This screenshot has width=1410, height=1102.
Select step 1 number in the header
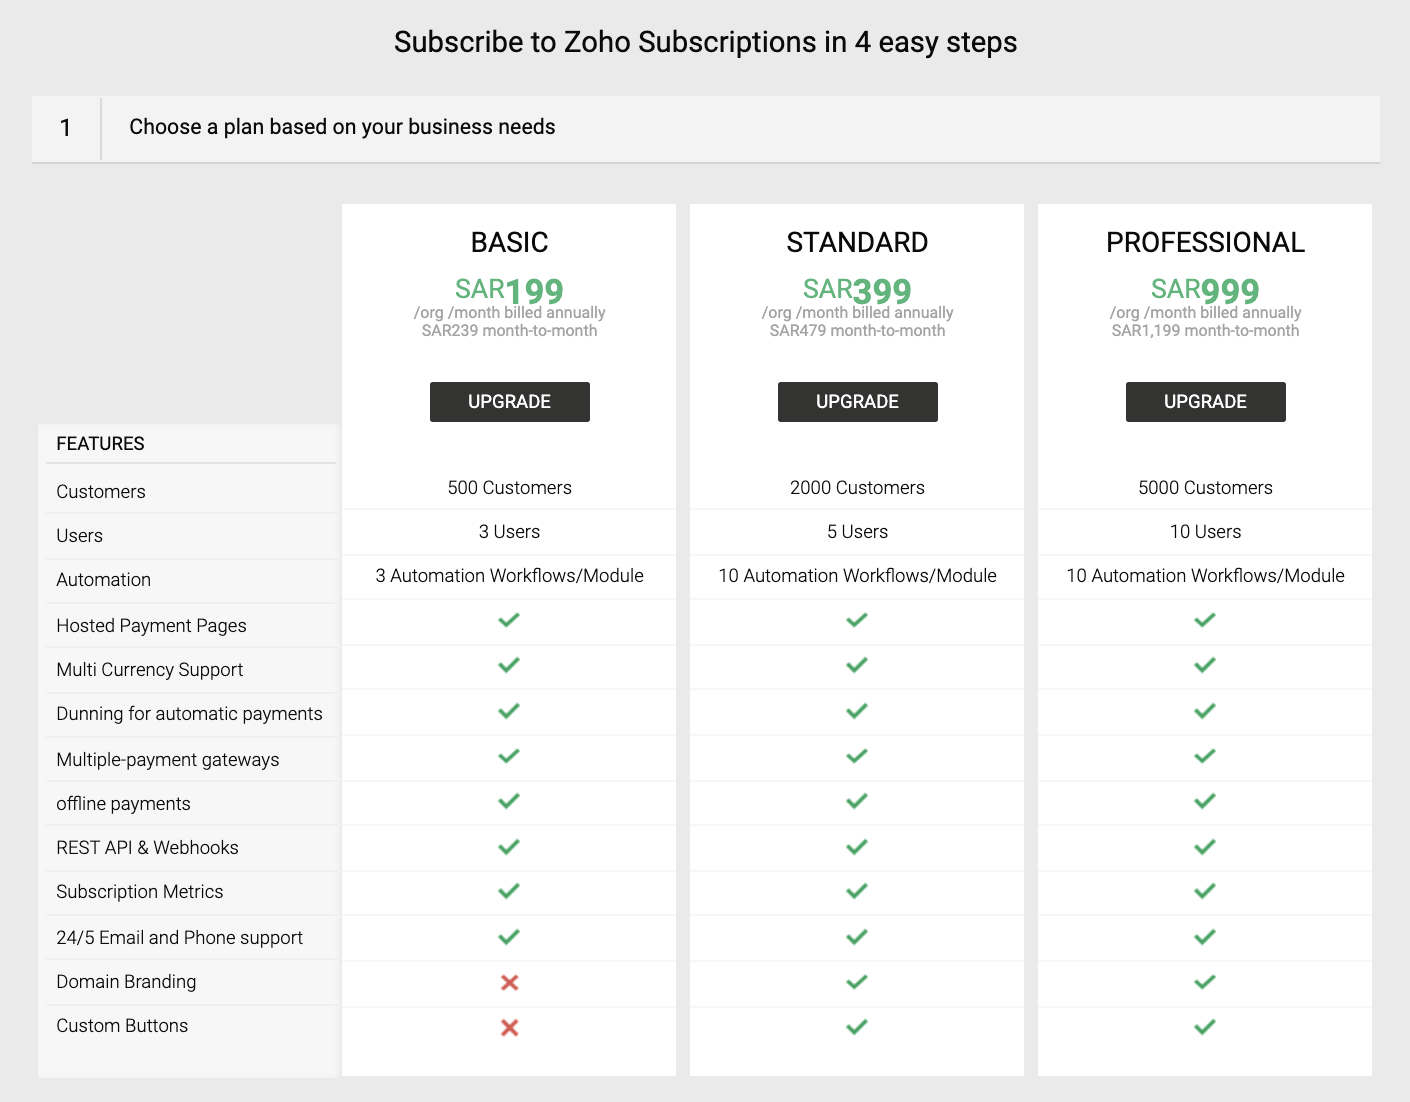[66, 128]
